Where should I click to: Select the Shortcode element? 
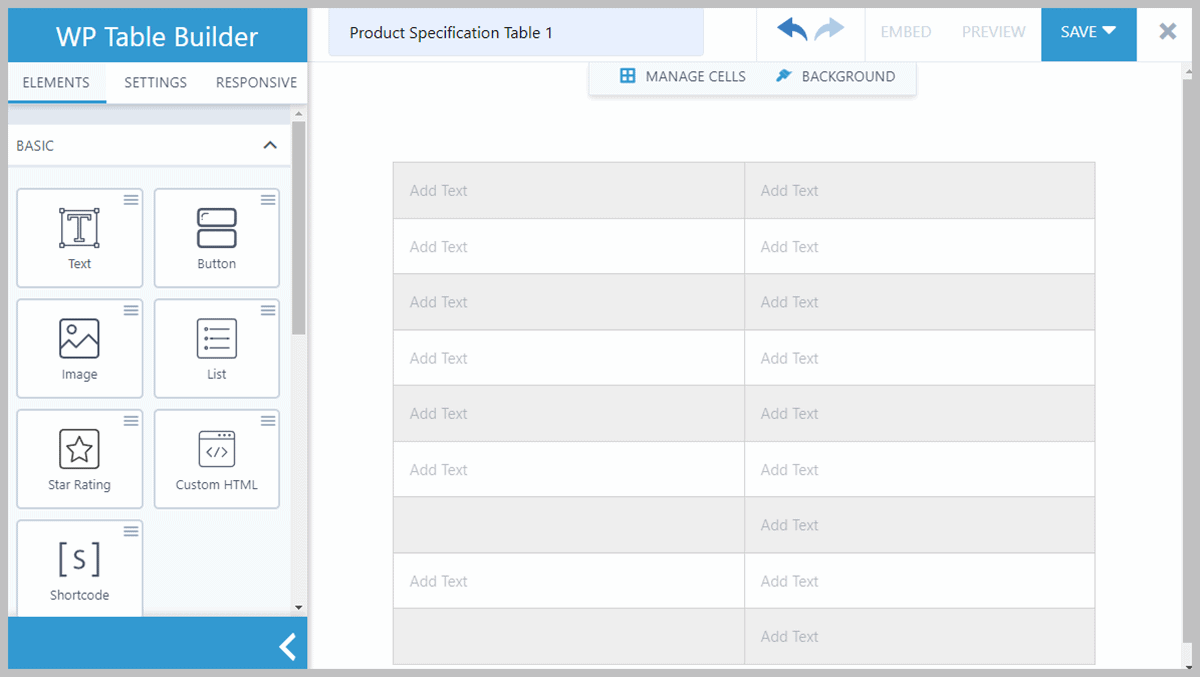[79, 567]
